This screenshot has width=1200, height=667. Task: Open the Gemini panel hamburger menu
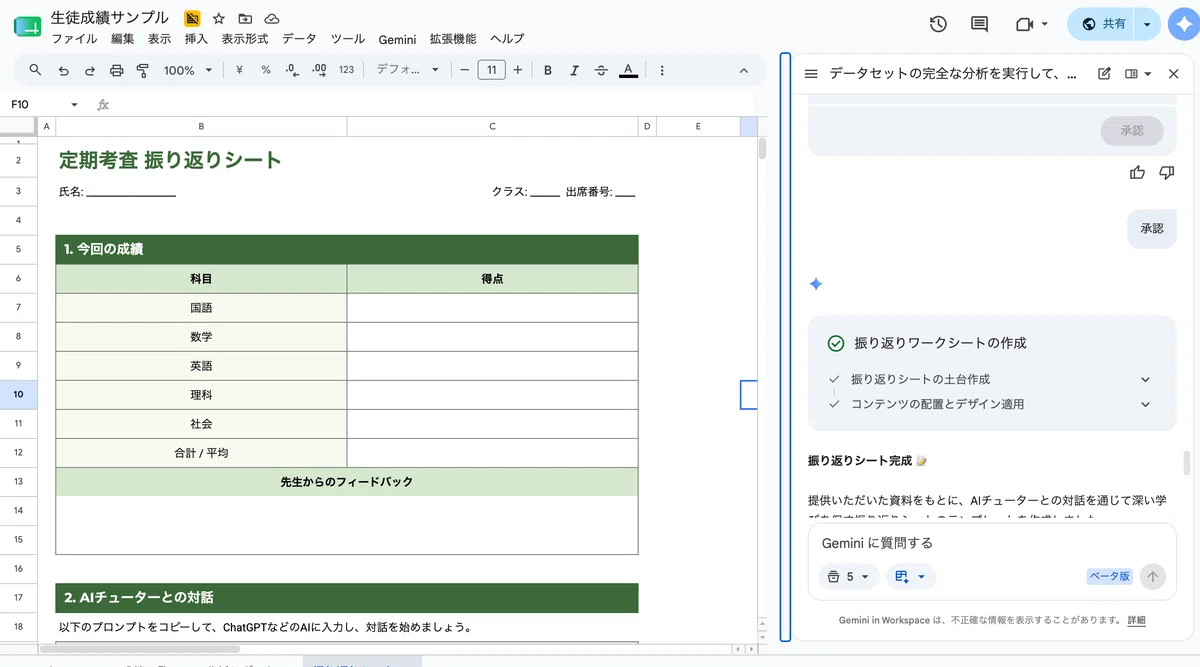pyautogui.click(x=811, y=74)
